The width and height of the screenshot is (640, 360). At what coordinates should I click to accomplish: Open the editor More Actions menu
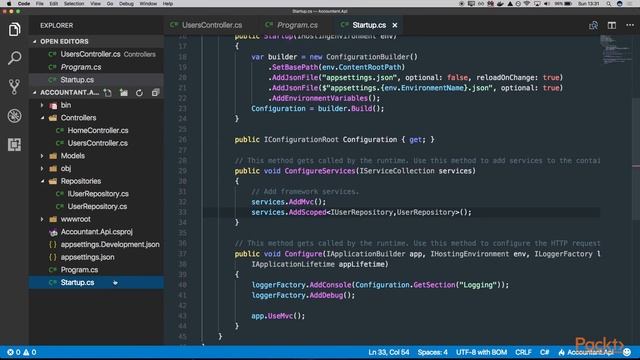(630, 25)
